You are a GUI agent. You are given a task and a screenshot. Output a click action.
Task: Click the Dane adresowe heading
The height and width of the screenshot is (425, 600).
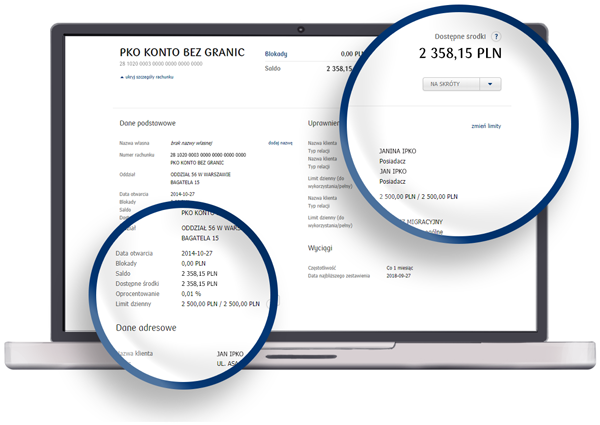(x=146, y=328)
